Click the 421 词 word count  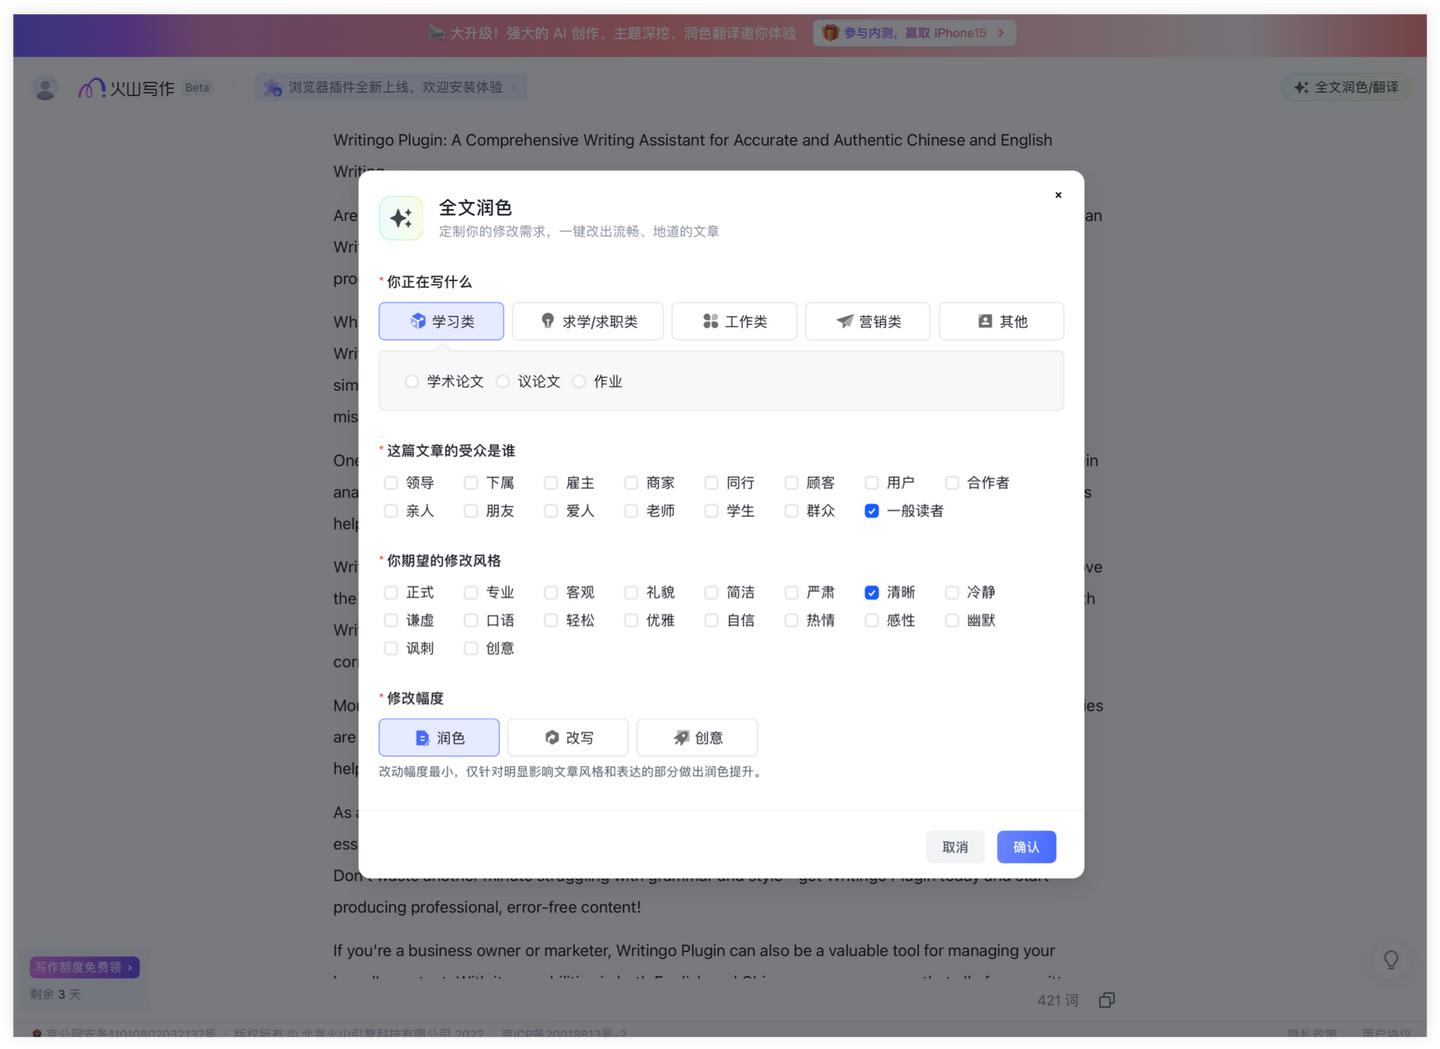tap(1058, 1000)
